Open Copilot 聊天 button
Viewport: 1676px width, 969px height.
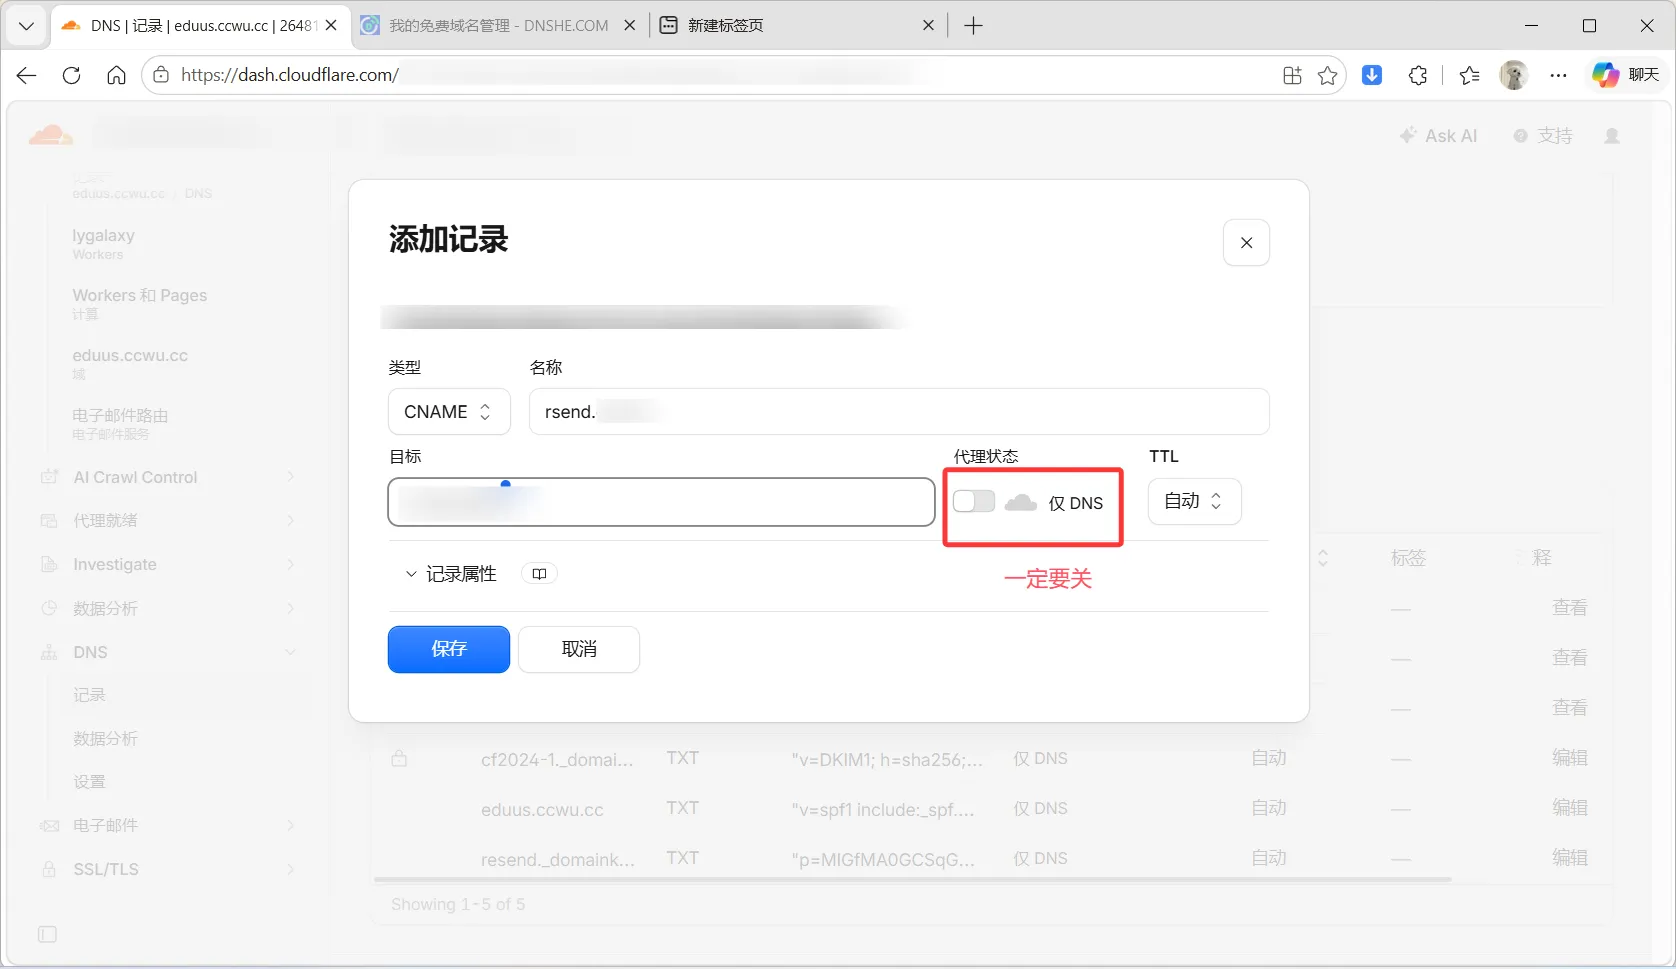click(1626, 75)
